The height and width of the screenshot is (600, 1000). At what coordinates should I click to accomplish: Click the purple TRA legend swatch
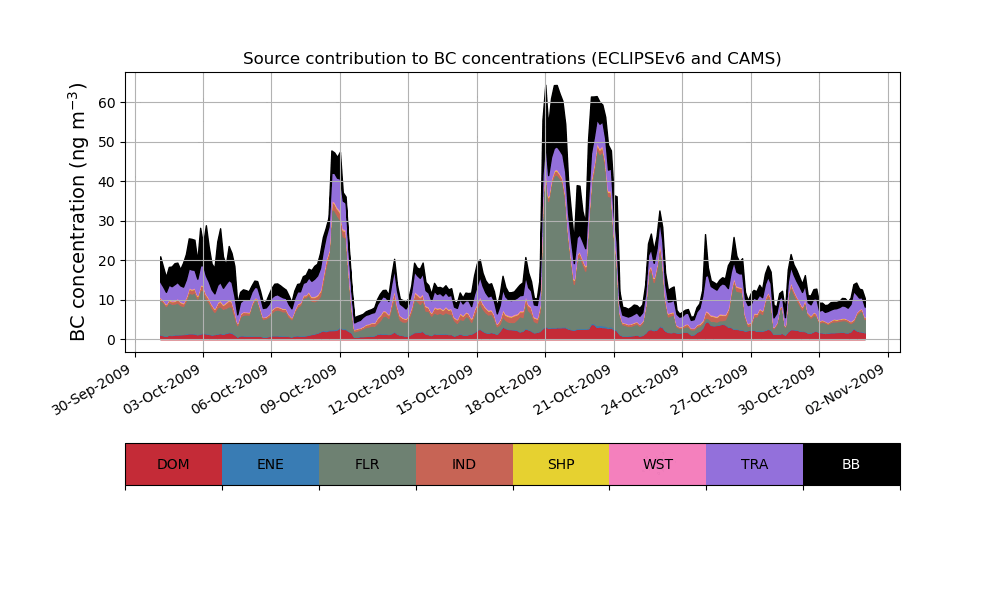[x=754, y=464]
